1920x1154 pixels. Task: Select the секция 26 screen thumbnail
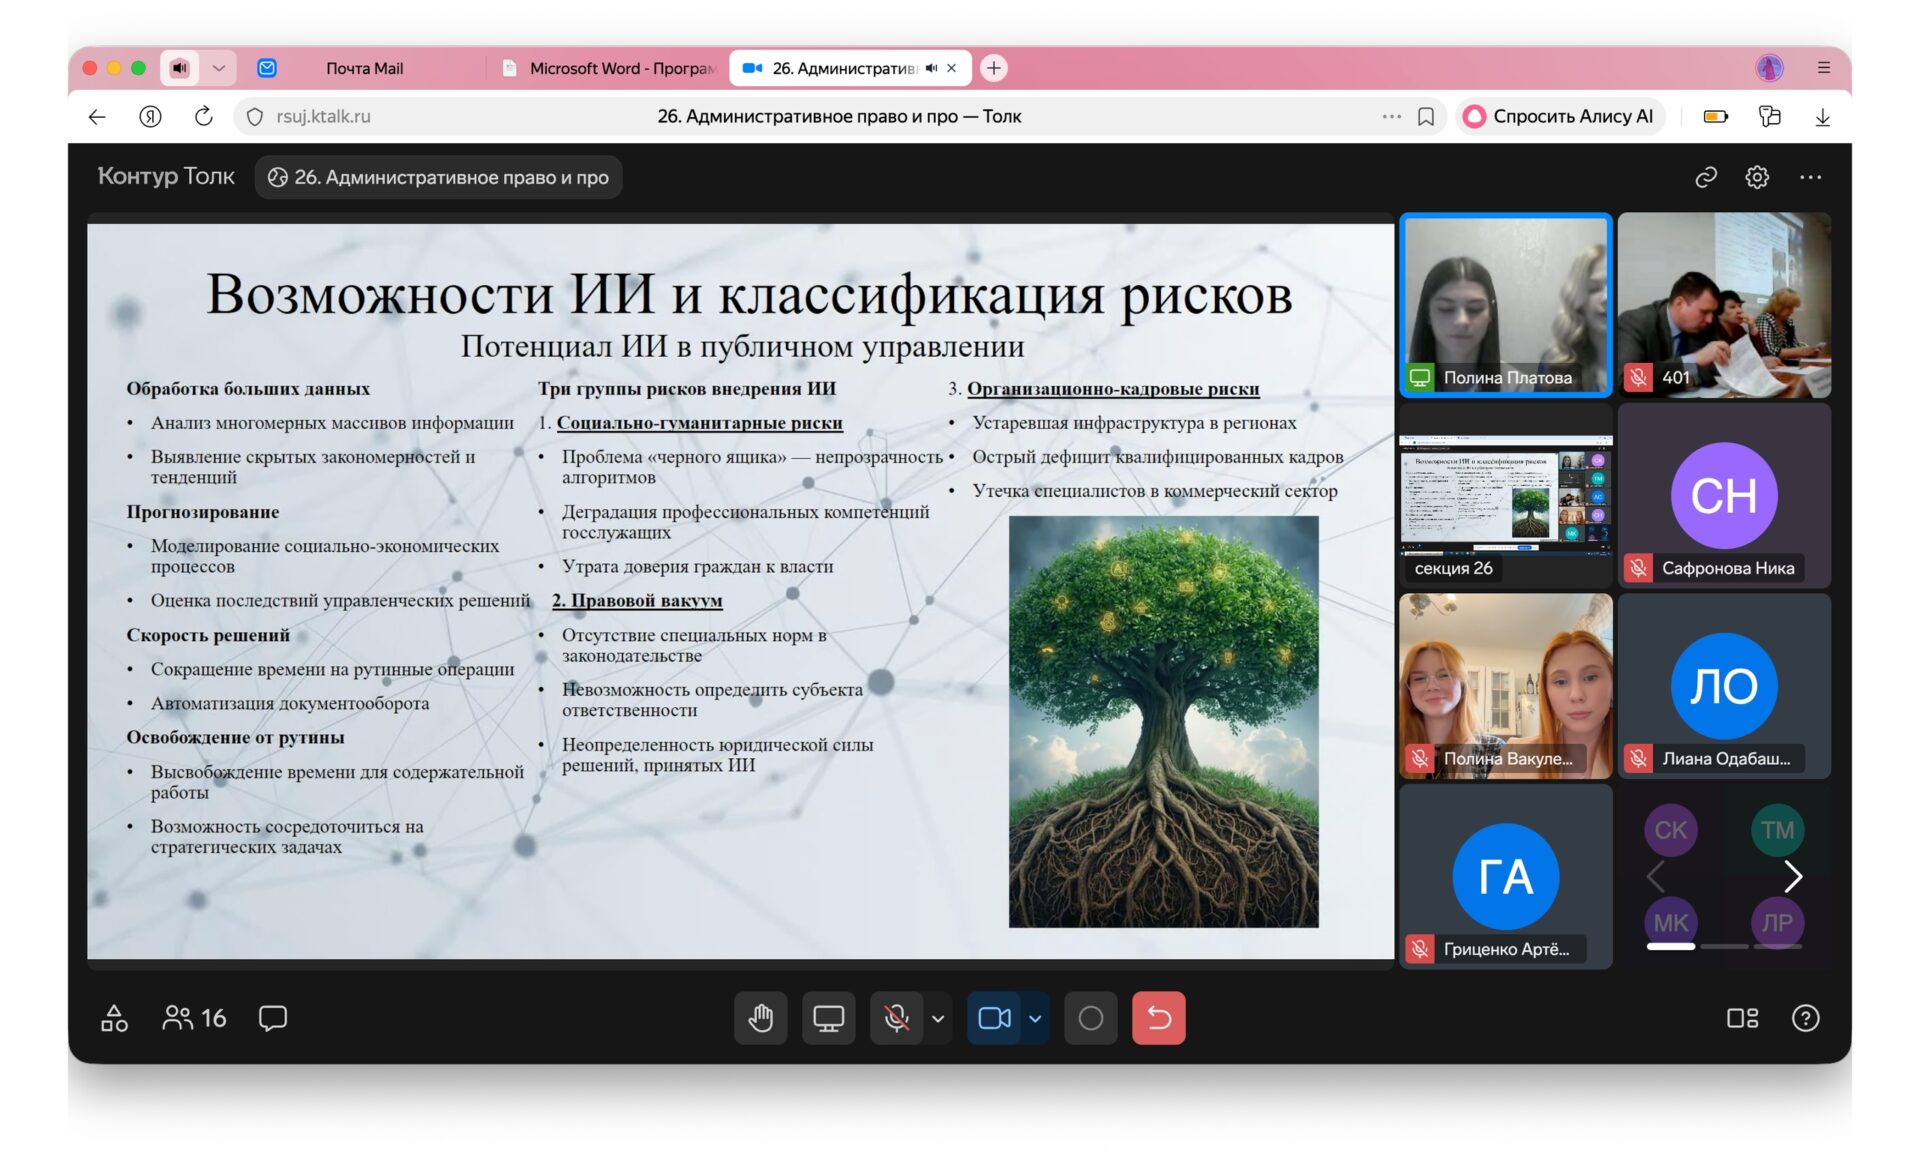tap(1505, 495)
